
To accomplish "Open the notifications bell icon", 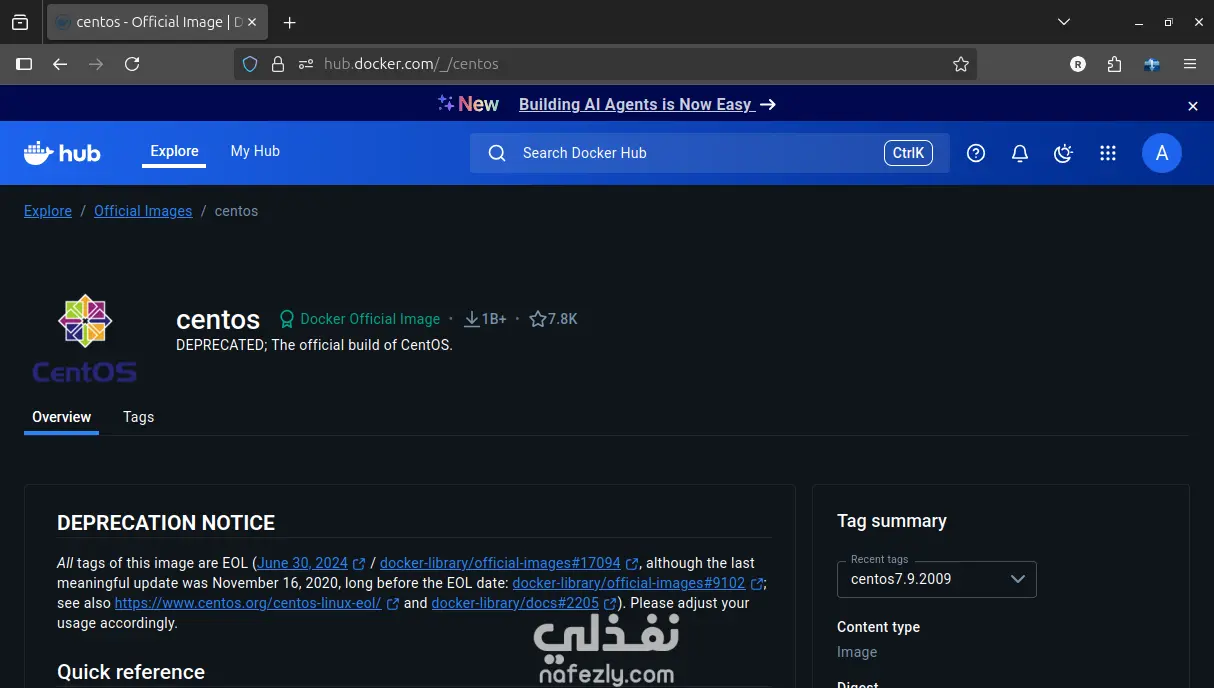I will tap(1020, 153).
